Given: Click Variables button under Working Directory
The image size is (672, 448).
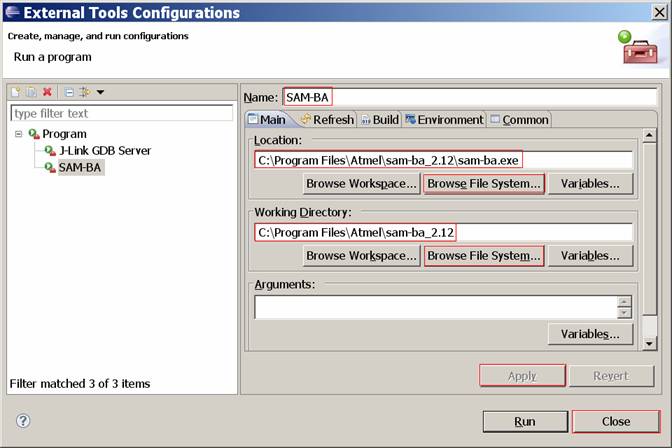Looking at the screenshot, I should (590, 256).
